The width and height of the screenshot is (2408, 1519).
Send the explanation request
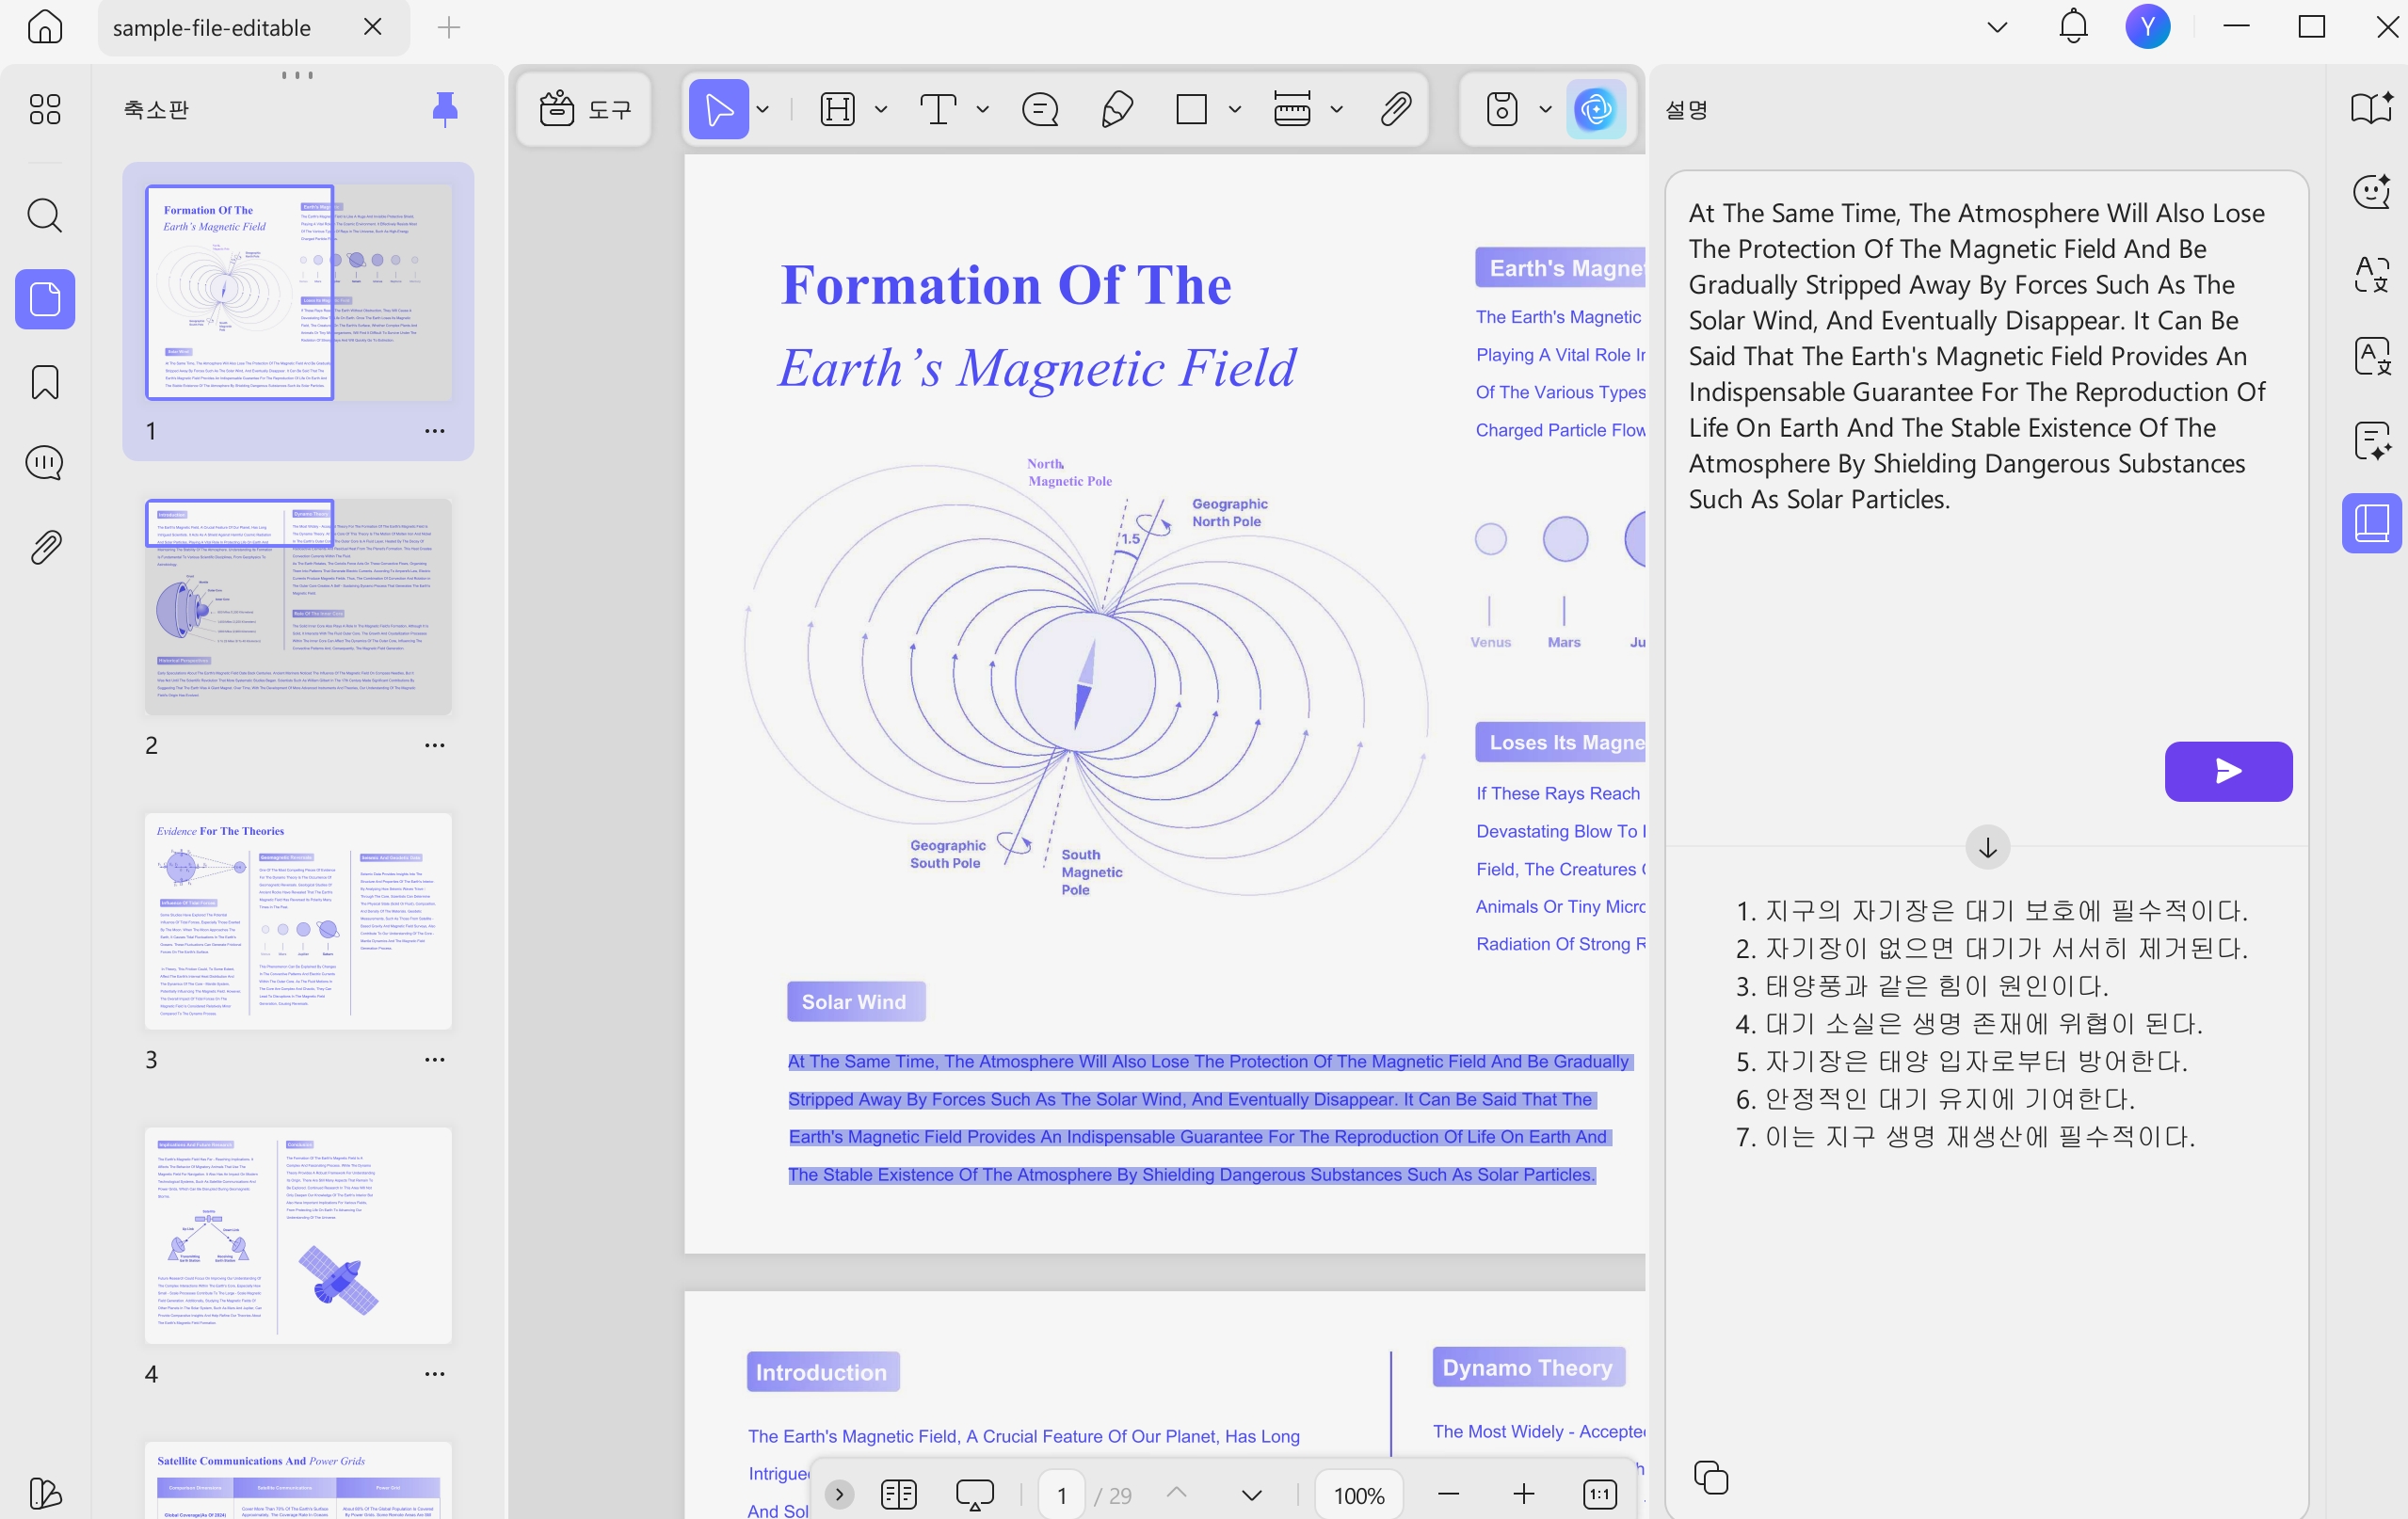tap(2228, 771)
